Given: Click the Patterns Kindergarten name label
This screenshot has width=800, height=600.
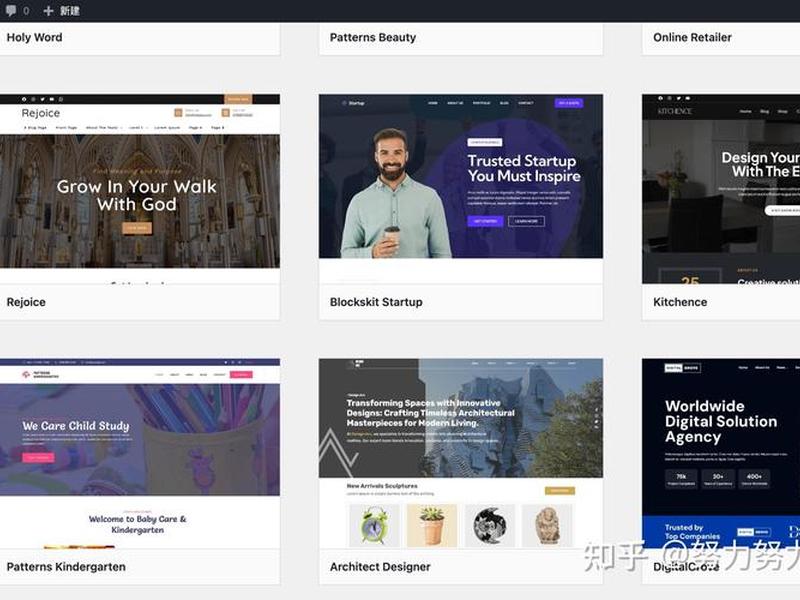Looking at the screenshot, I should tap(66, 567).
